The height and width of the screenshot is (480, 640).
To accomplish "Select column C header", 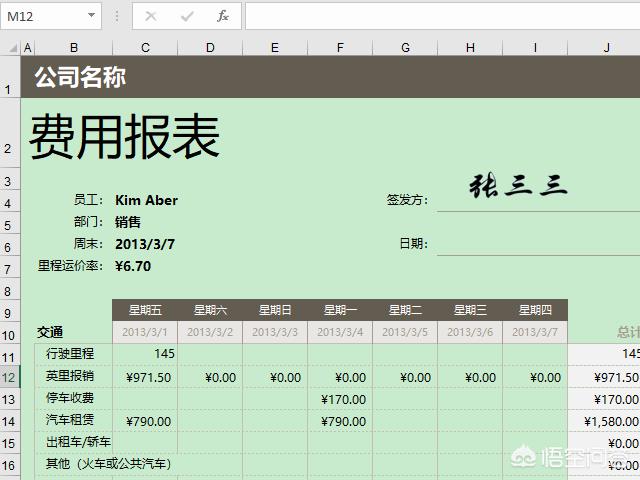I will (145, 48).
